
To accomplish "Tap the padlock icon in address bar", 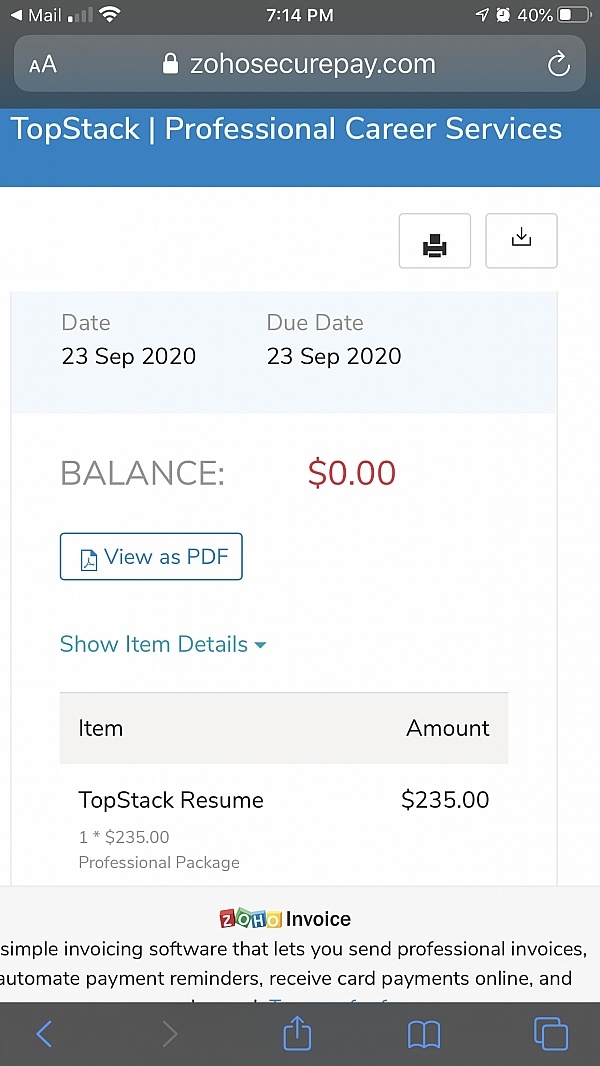I will click(171, 64).
